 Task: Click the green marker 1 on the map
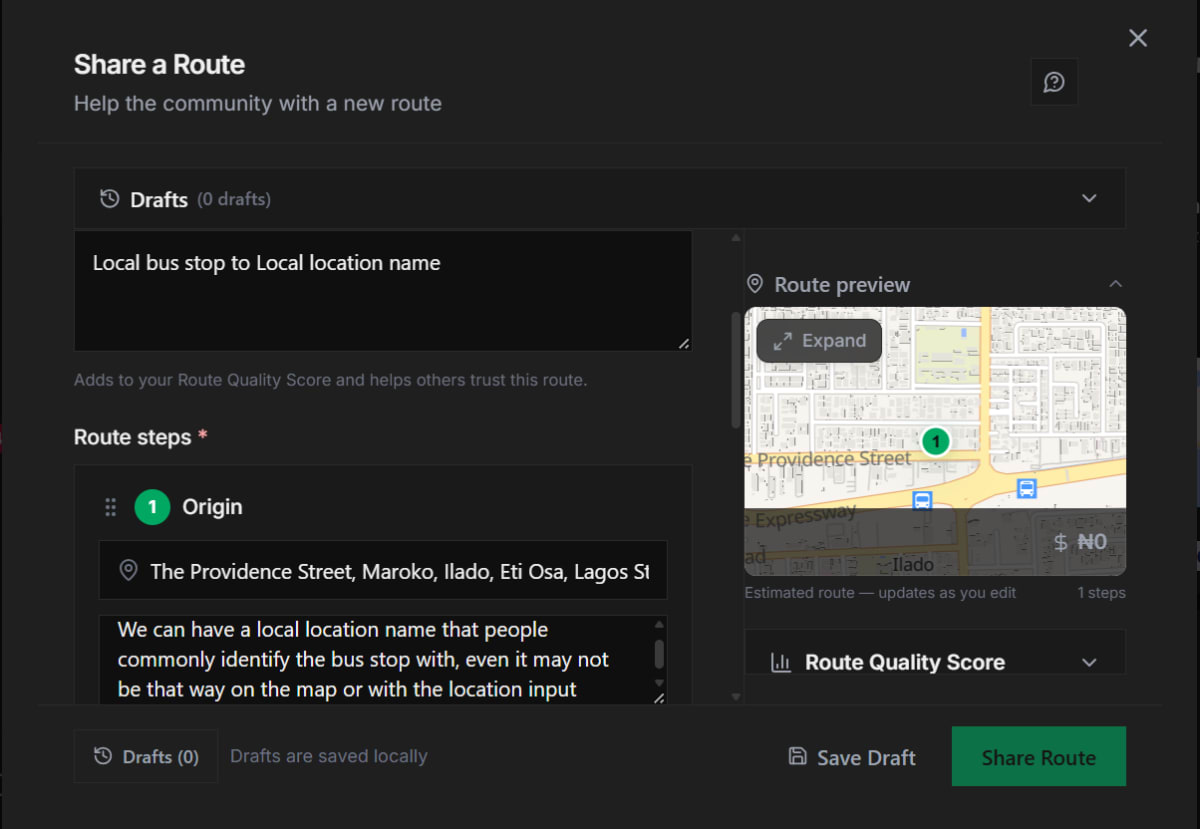pos(935,441)
